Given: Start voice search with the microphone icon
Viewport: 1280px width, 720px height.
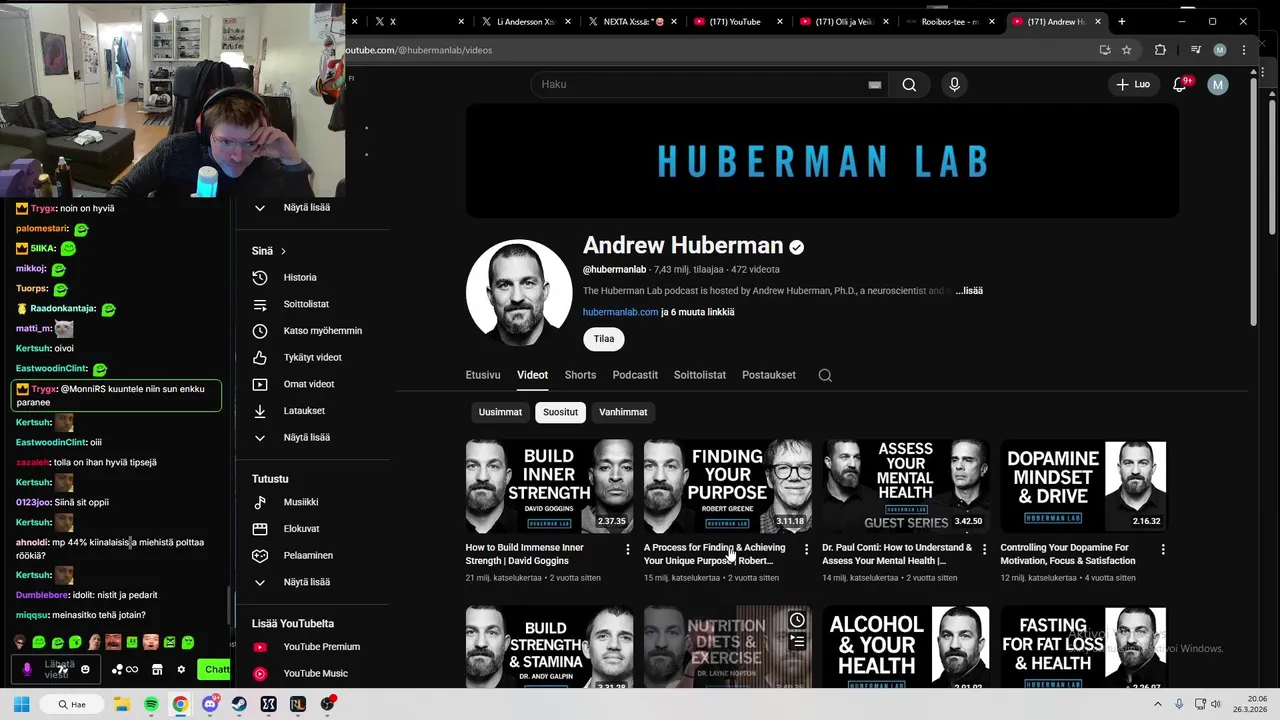Looking at the screenshot, I should click(954, 85).
